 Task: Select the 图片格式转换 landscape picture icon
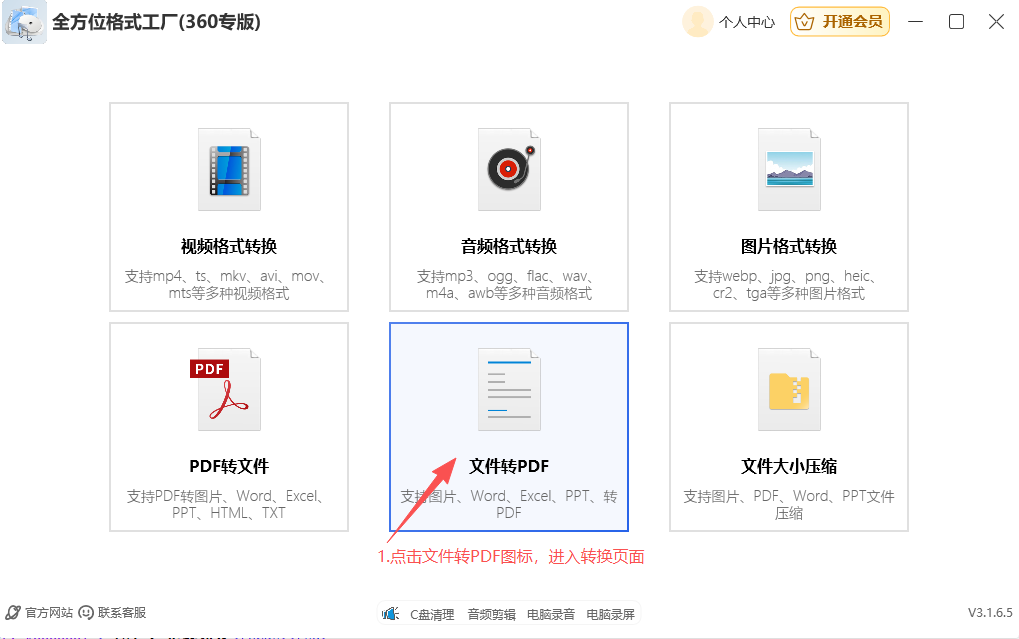click(x=789, y=168)
